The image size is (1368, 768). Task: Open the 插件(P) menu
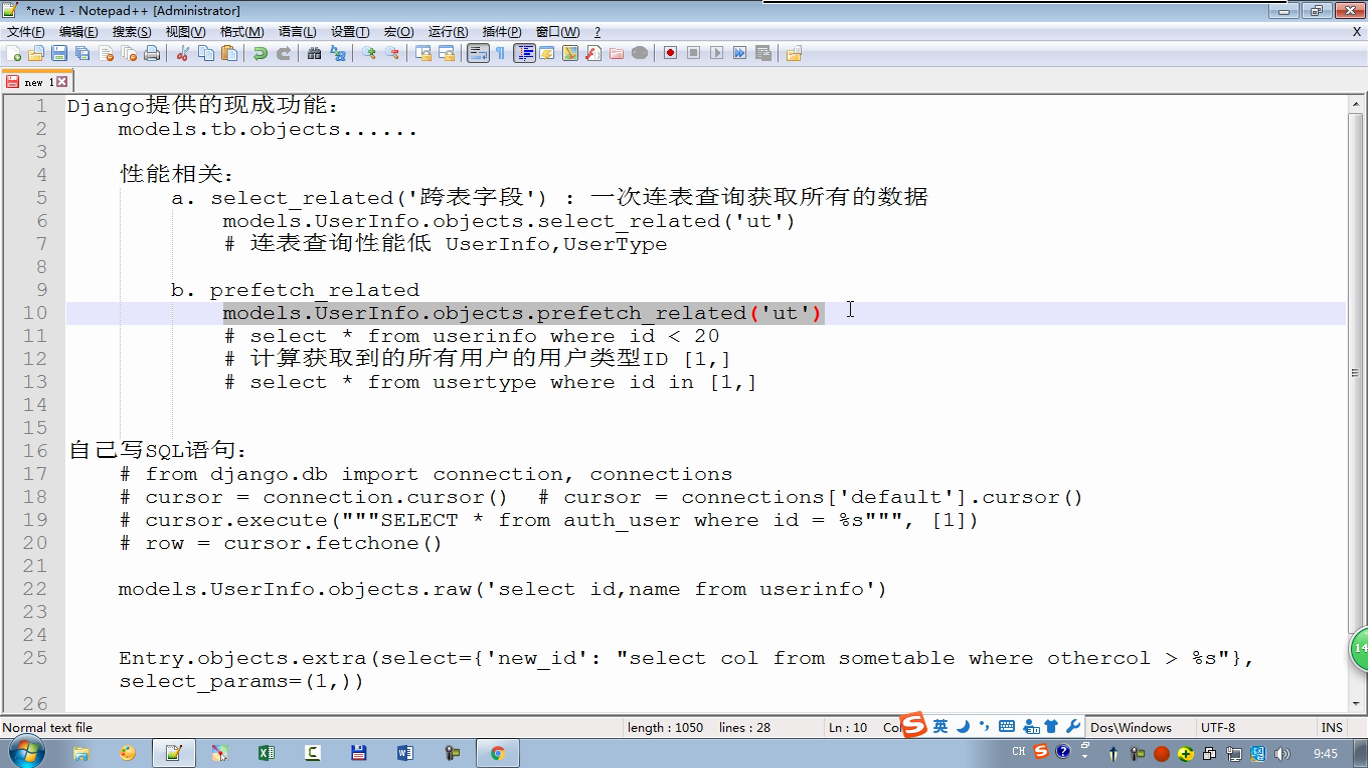pos(501,32)
